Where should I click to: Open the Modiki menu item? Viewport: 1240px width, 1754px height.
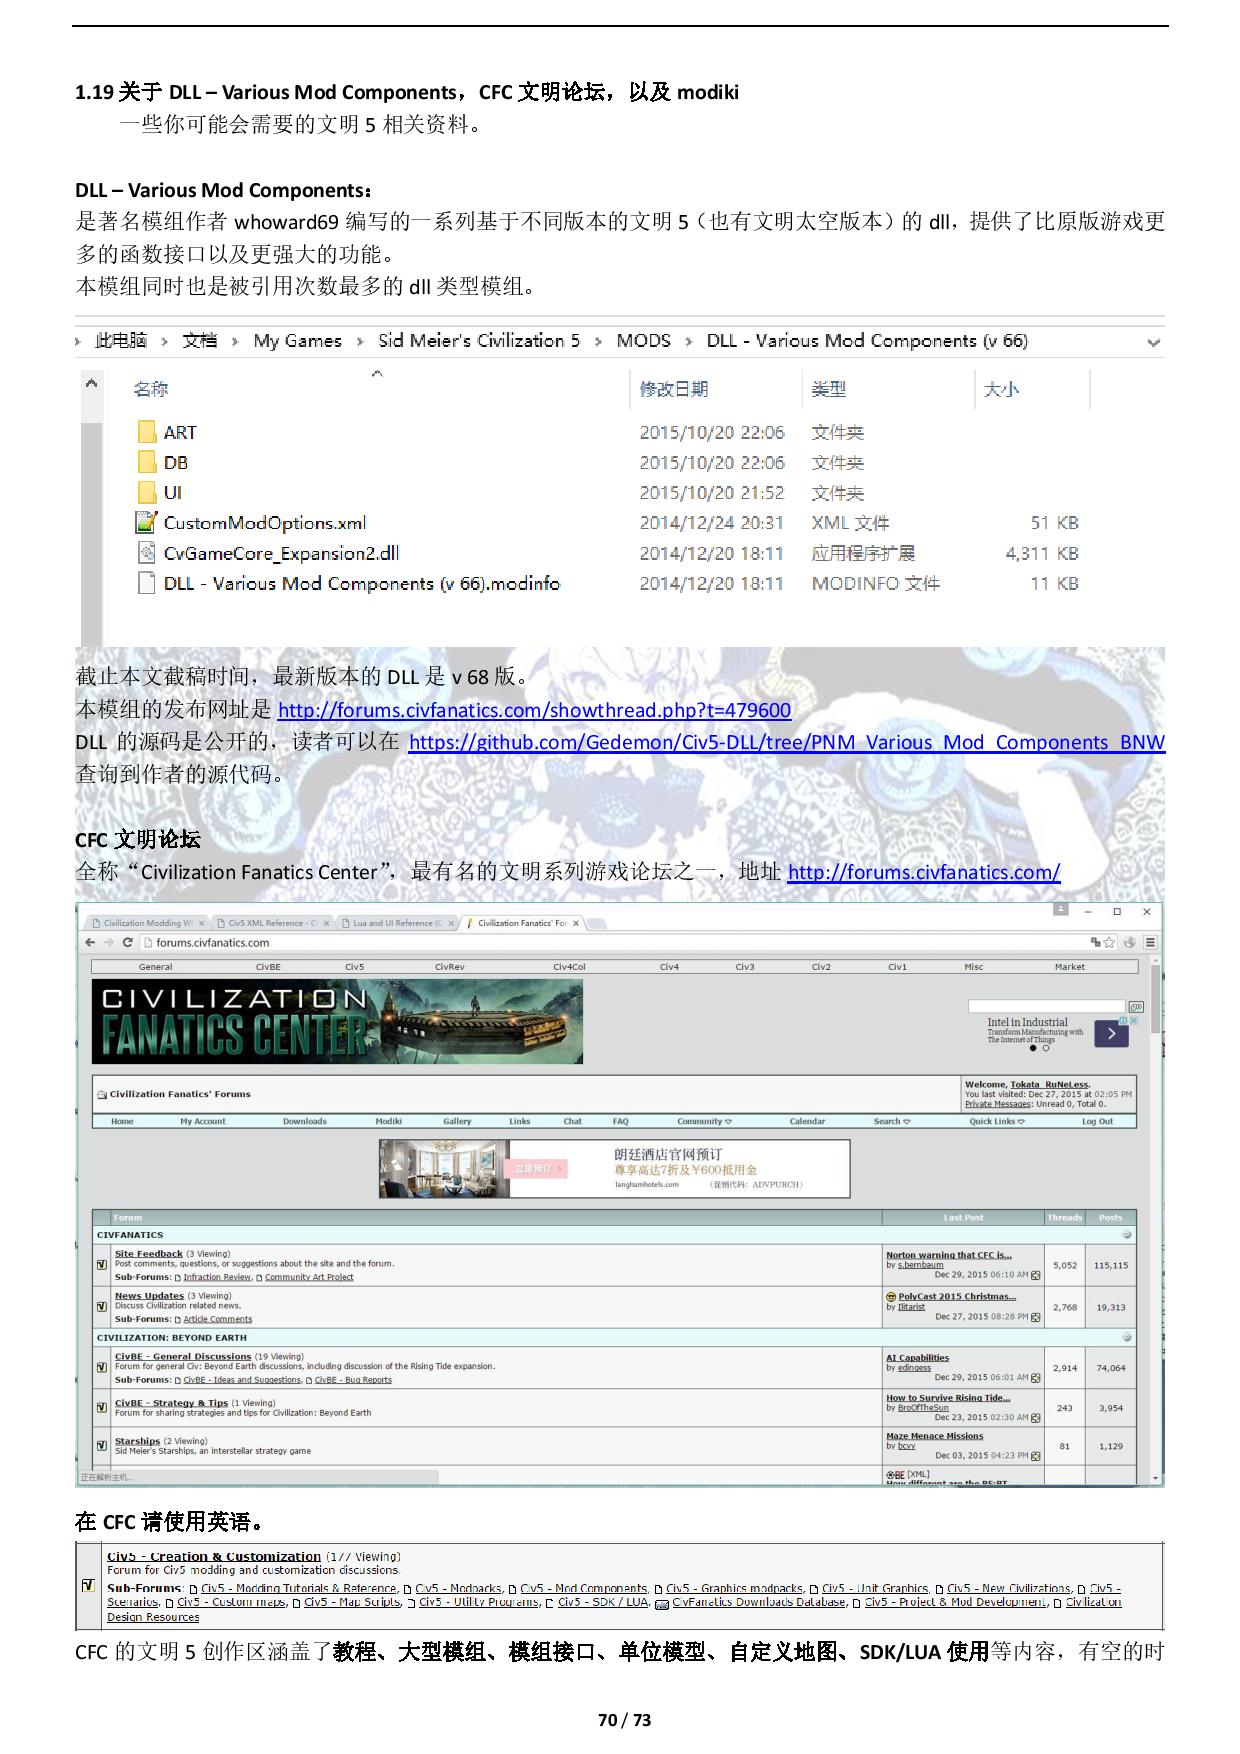coord(388,1122)
